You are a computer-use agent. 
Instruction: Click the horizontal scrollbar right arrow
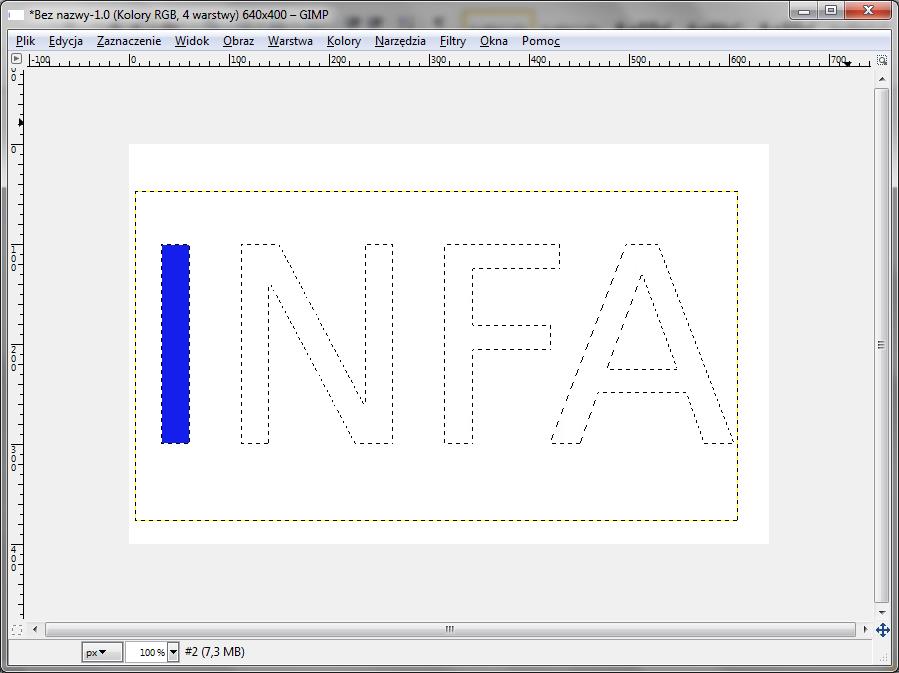coord(865,629)
